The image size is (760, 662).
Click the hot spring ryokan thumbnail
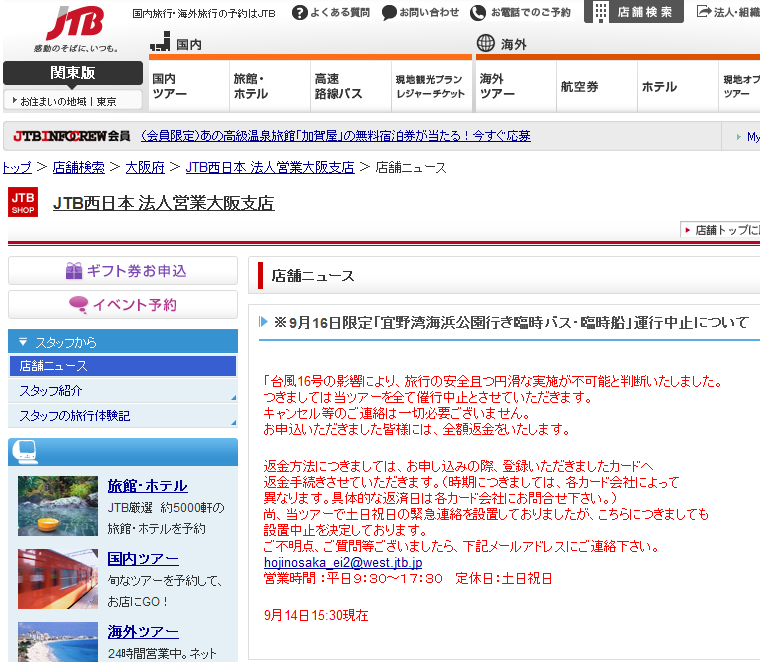tap(58, 506)
